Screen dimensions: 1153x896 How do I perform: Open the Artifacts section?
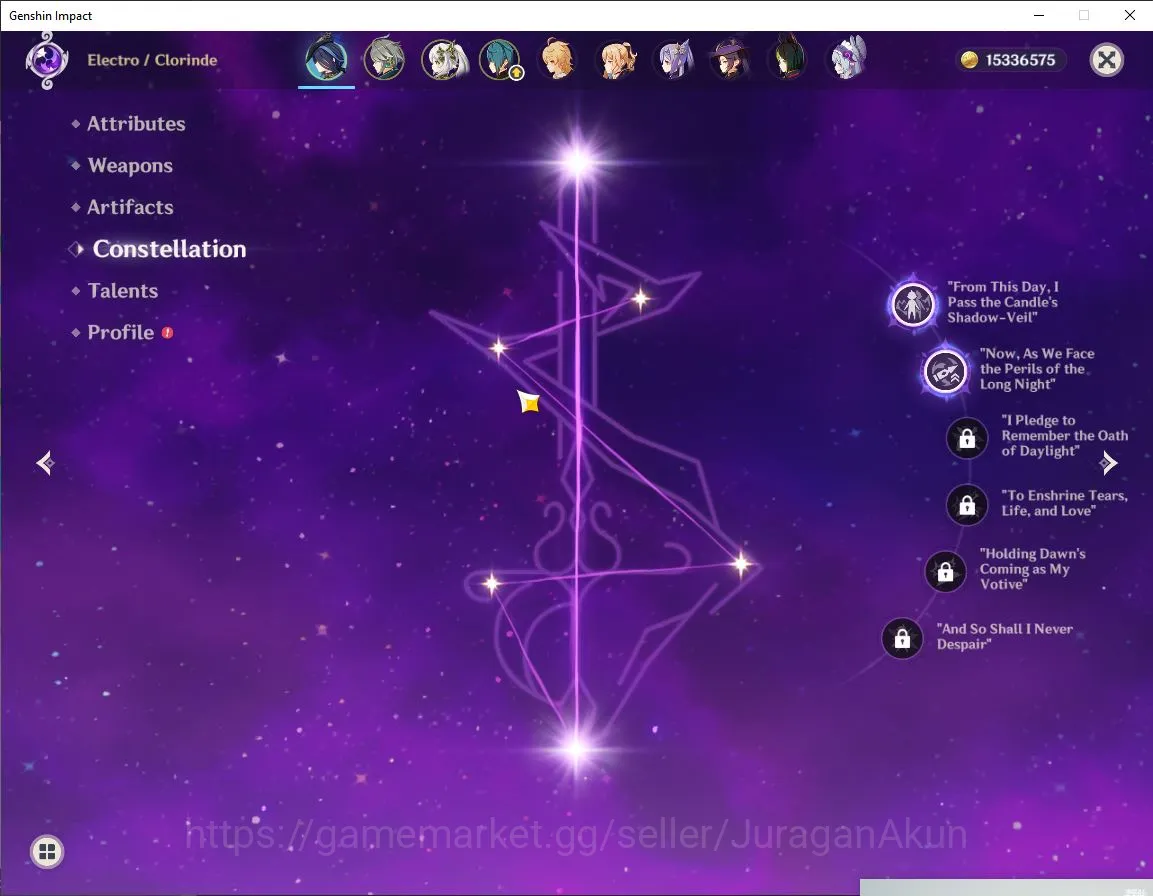coord(130,207)
